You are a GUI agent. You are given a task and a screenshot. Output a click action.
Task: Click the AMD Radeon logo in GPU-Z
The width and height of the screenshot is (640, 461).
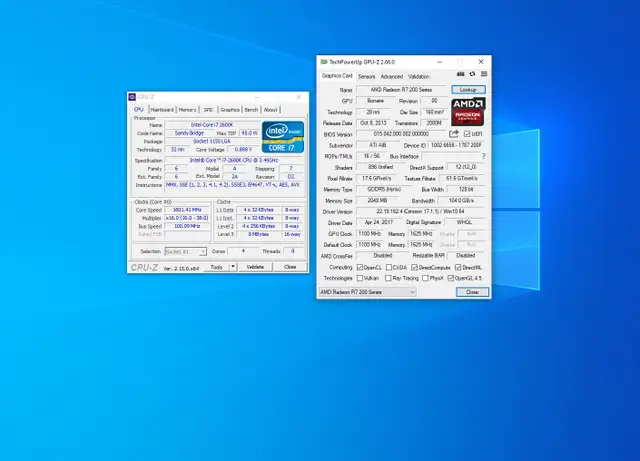click(x=468, y=111)
